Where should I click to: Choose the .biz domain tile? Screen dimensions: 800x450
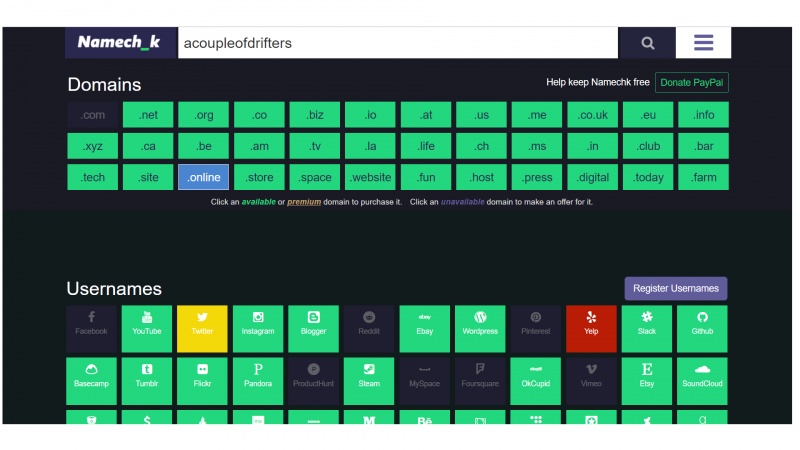[x=315, y=115]
